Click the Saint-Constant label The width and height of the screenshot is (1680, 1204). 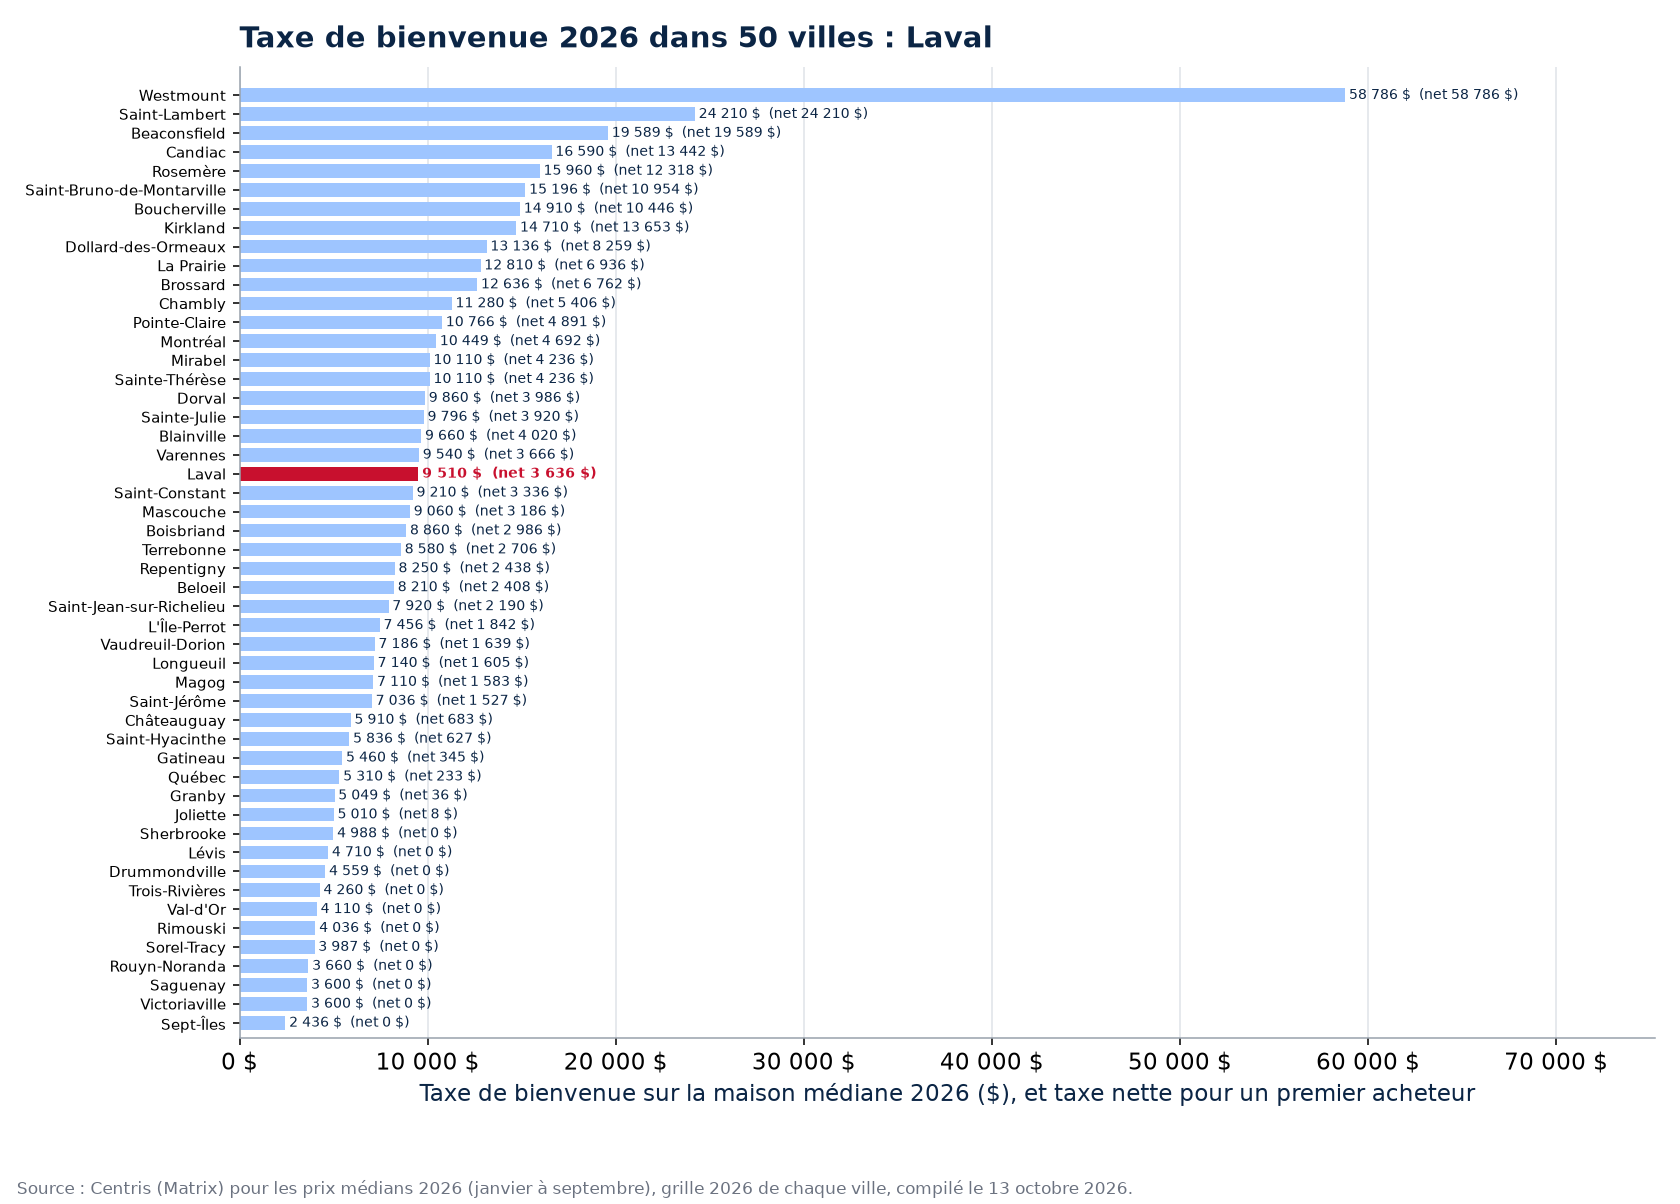(x=170, y=494)
